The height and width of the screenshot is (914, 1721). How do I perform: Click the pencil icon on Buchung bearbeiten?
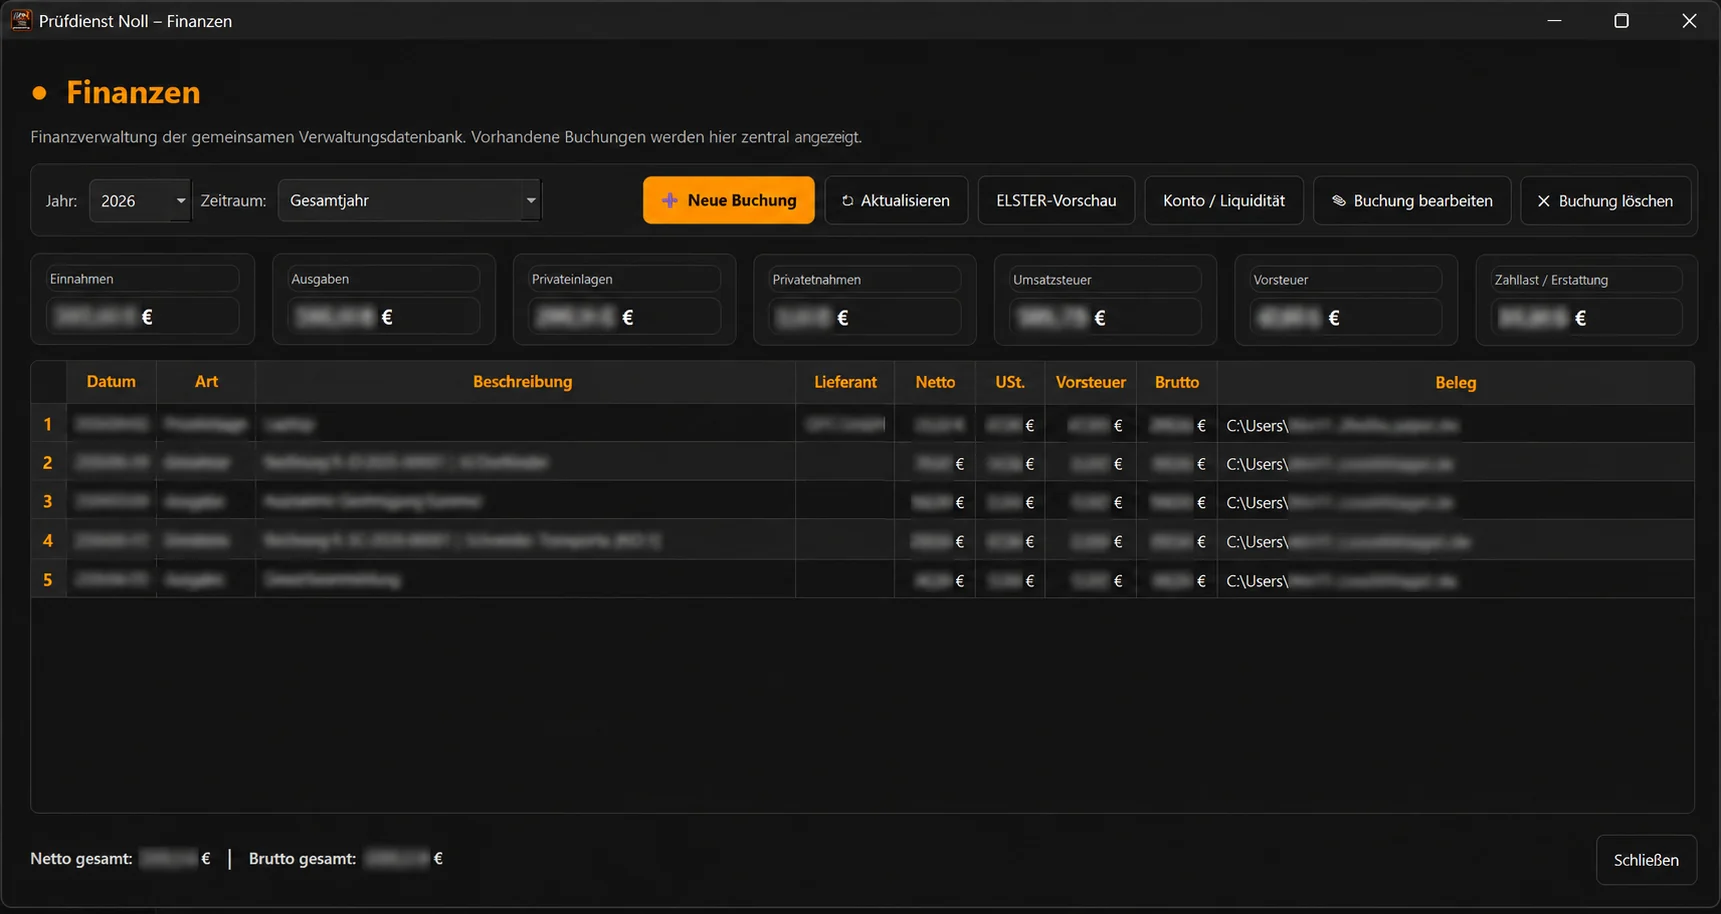[x=1339, y=201]
